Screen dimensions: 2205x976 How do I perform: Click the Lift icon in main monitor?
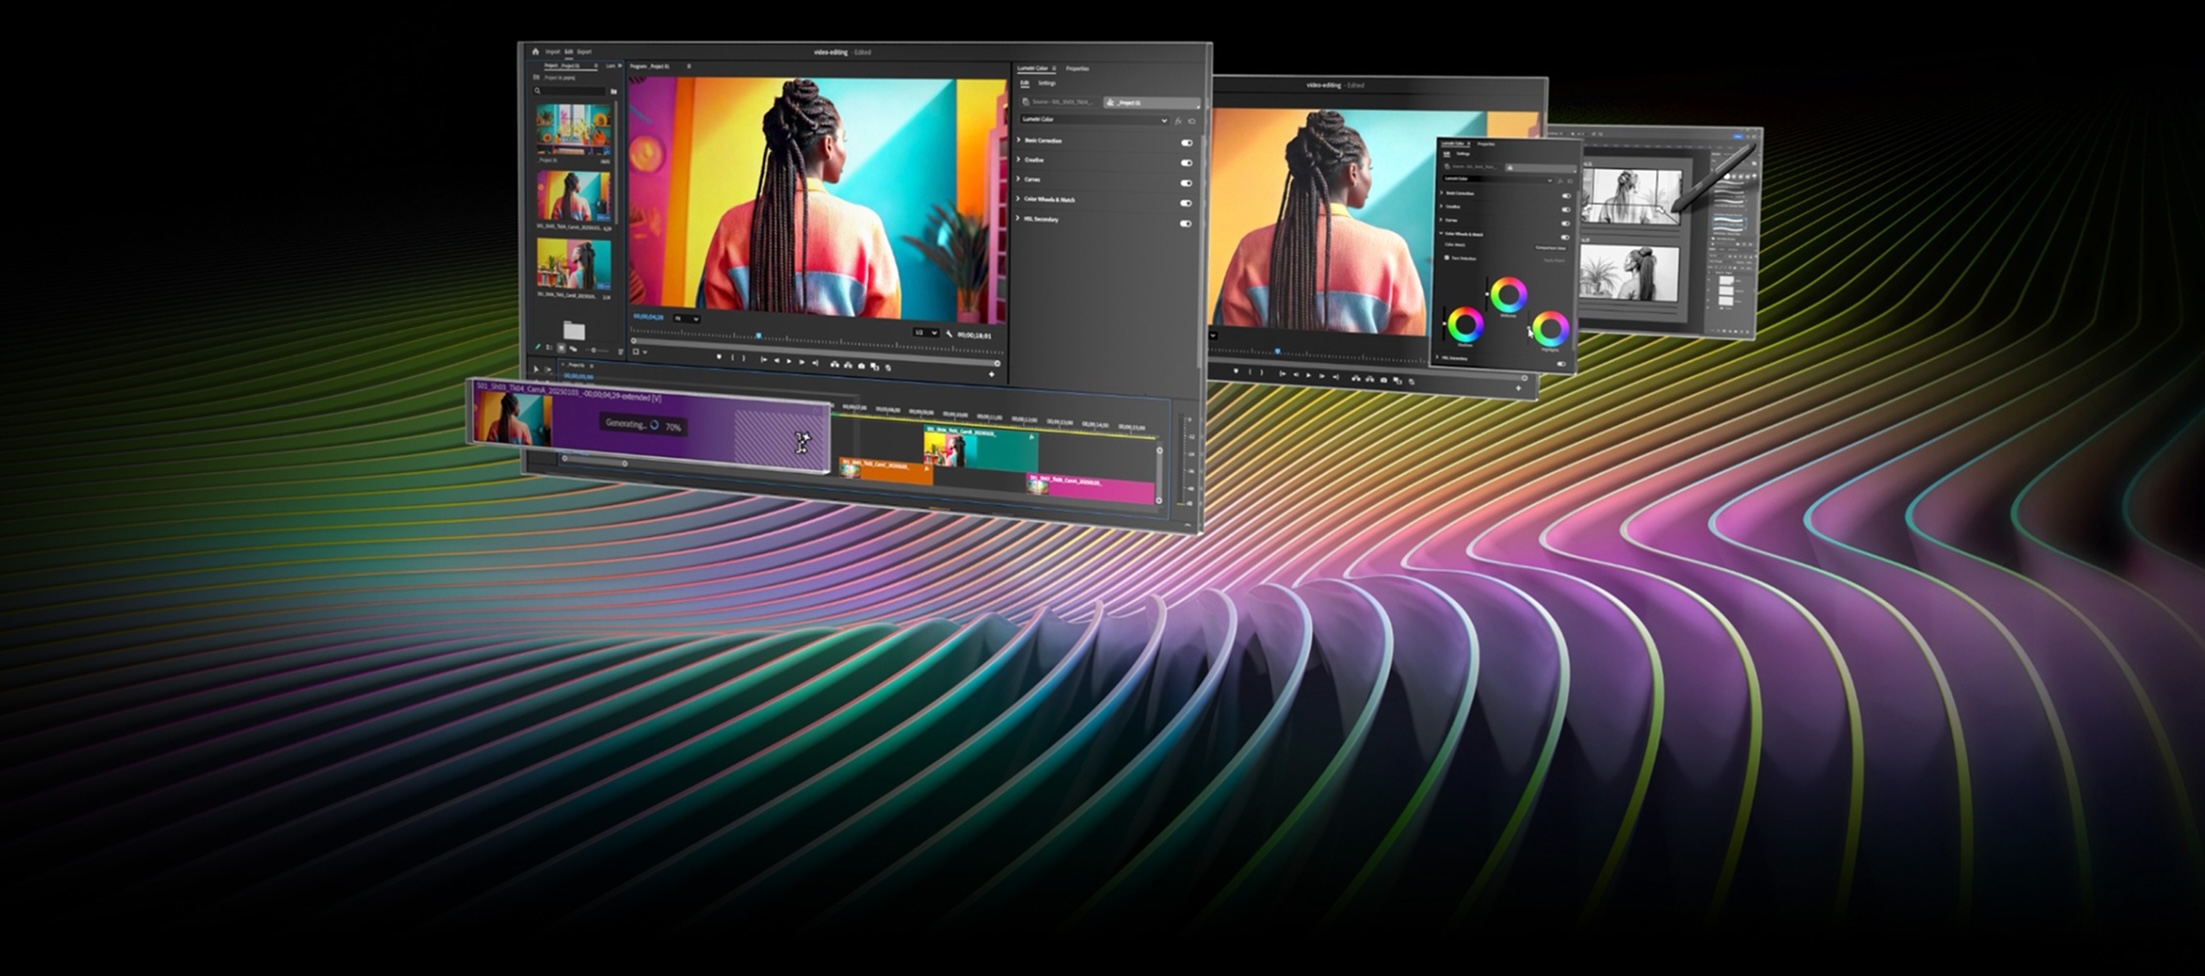tap(835, 365)
